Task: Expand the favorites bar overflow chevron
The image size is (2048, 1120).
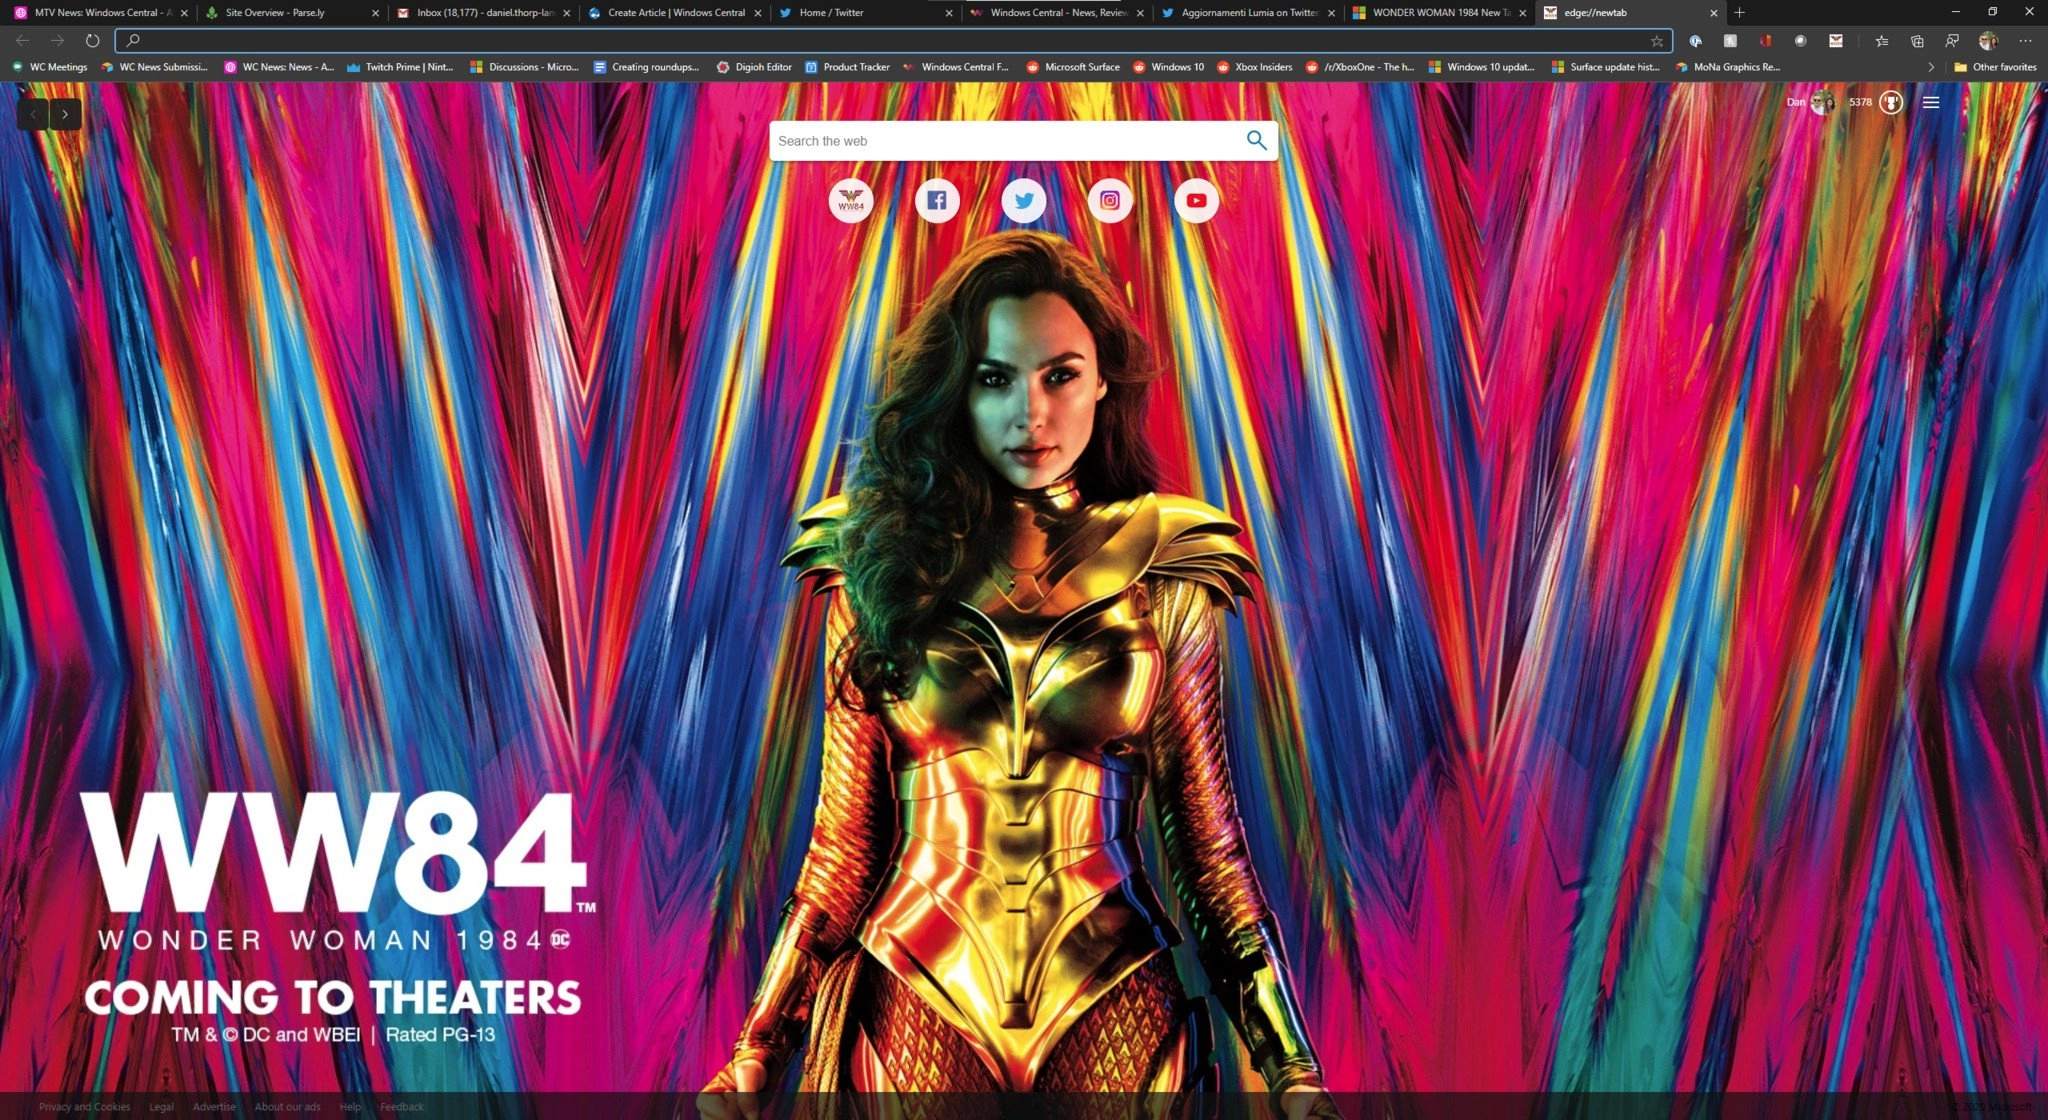Action: point(1930,67)
